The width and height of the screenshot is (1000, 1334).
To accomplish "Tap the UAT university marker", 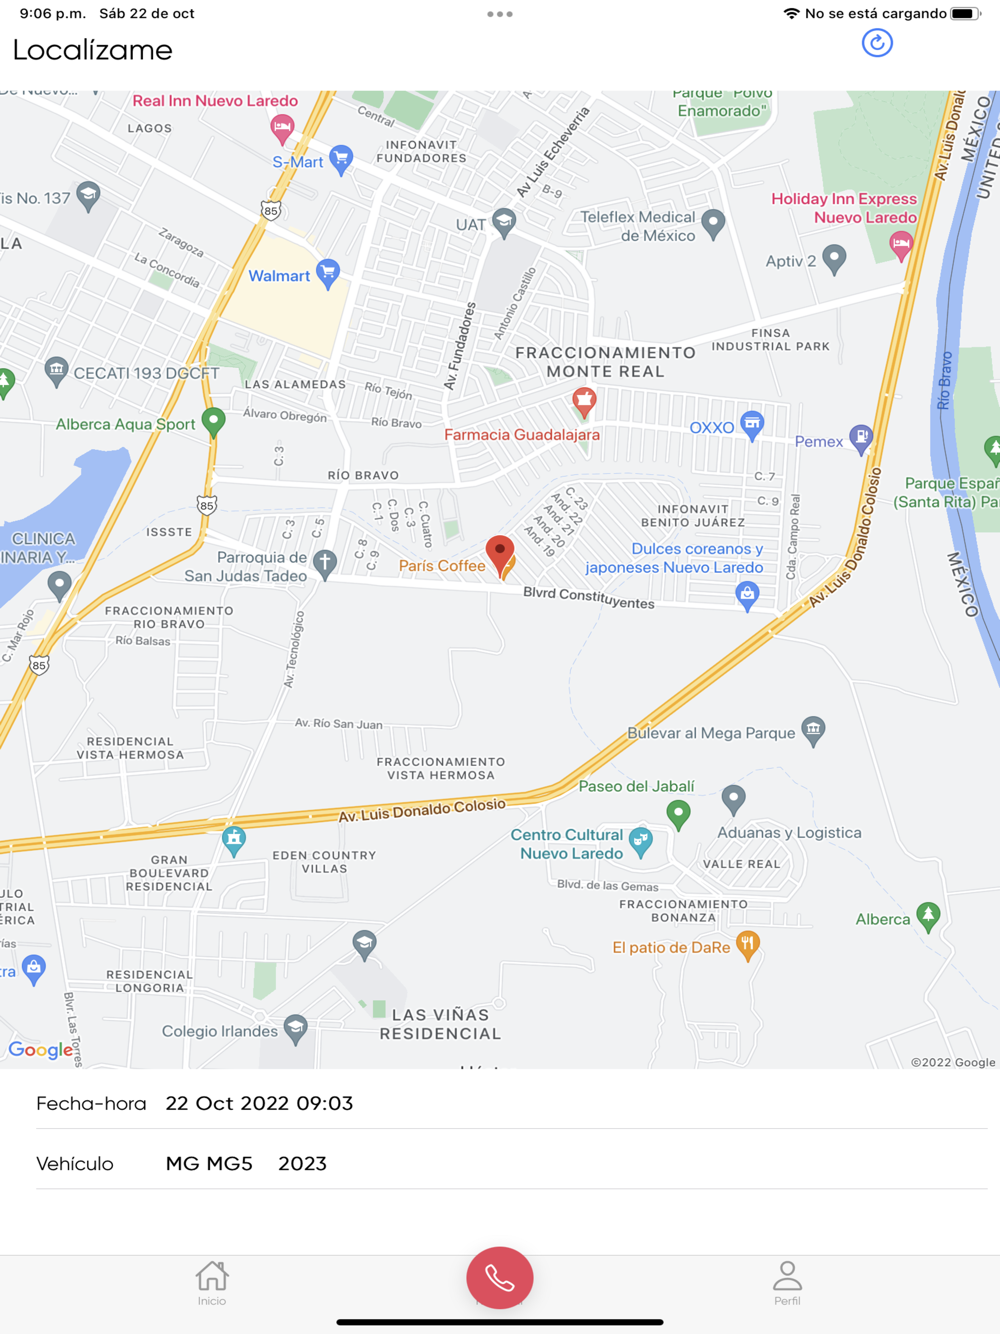I will (x=504, y=223).
